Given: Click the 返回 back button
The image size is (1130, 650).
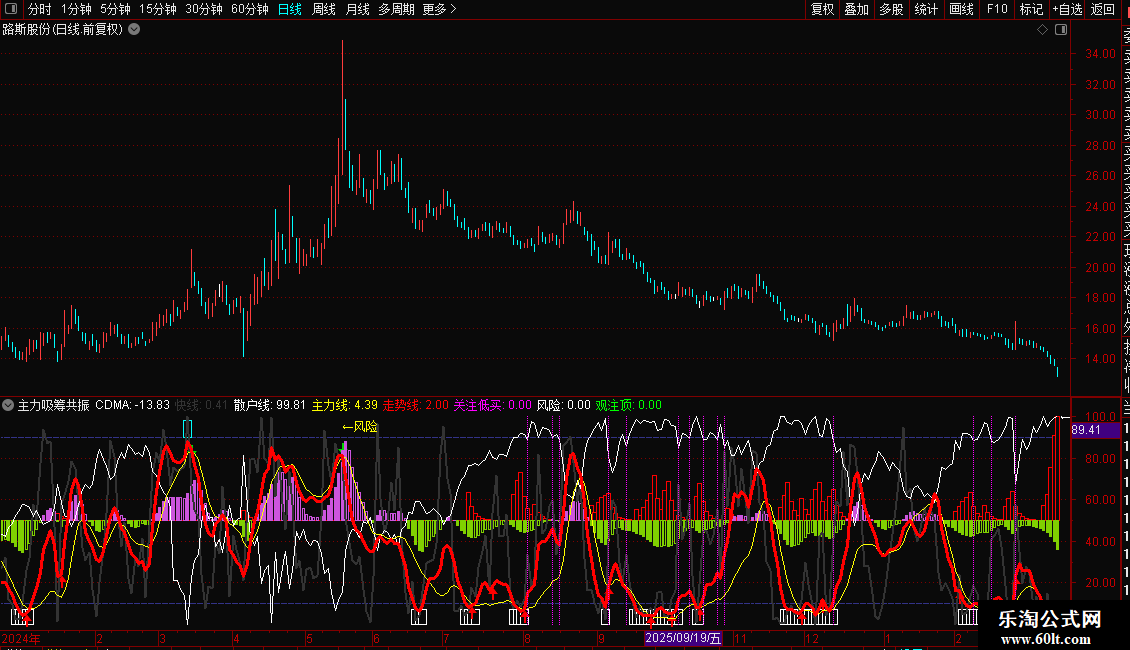Looking at the screenshot, I should (1103, 9).
